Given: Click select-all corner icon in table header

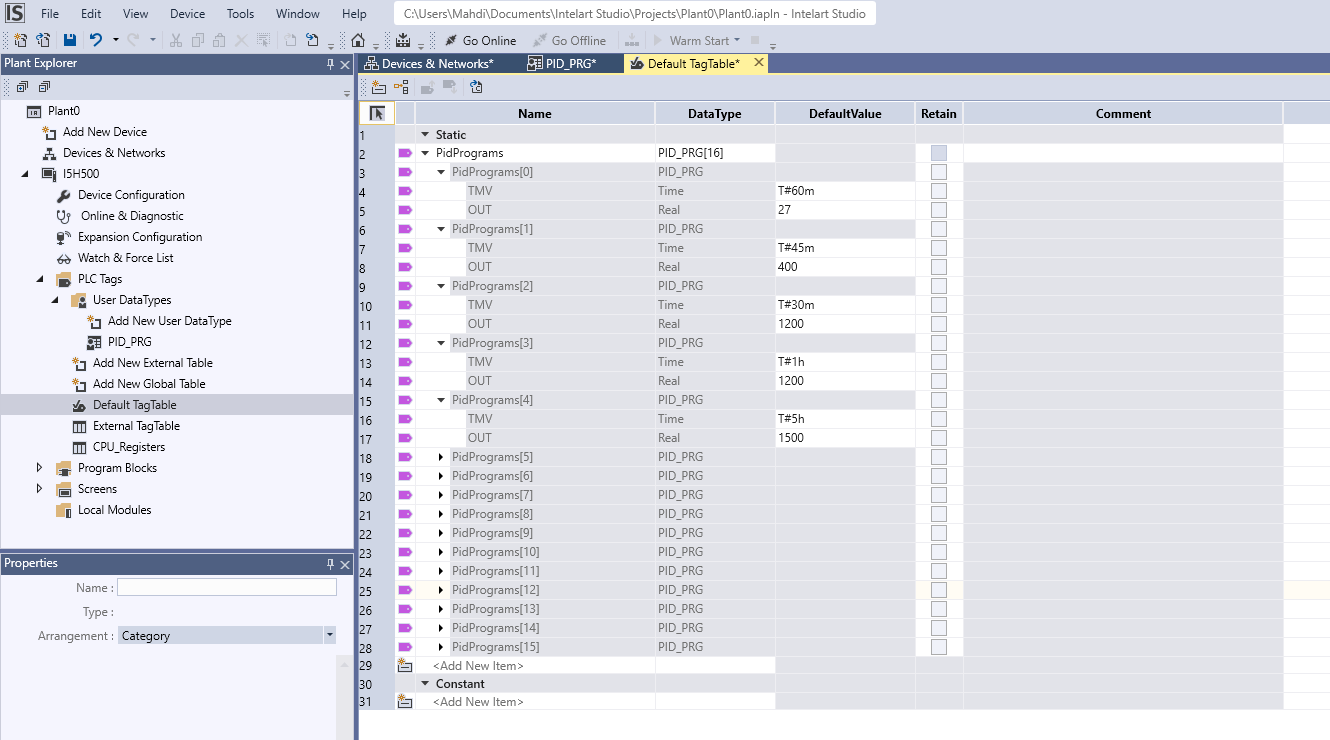Looking at the screenshot, I should pyautogui.click(x=377, y=114).
